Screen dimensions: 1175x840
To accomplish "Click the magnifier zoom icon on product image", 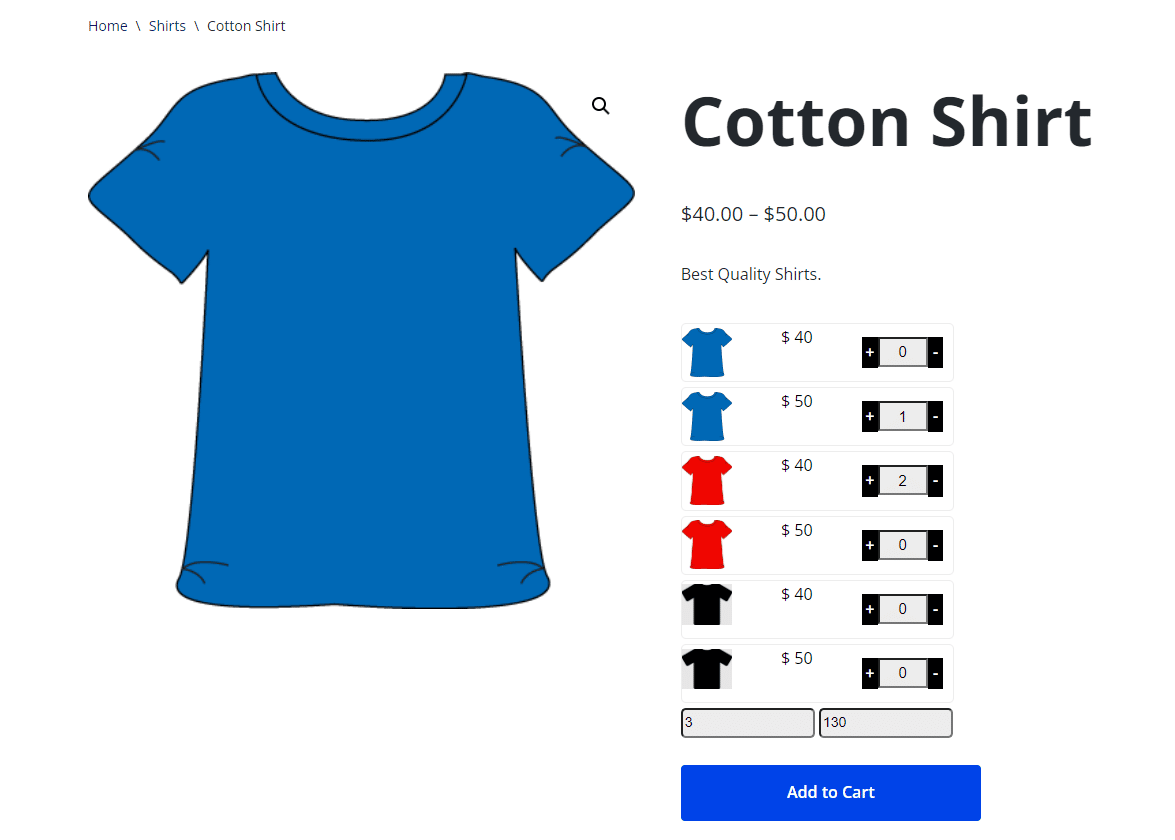I will [x=600, y=106].
